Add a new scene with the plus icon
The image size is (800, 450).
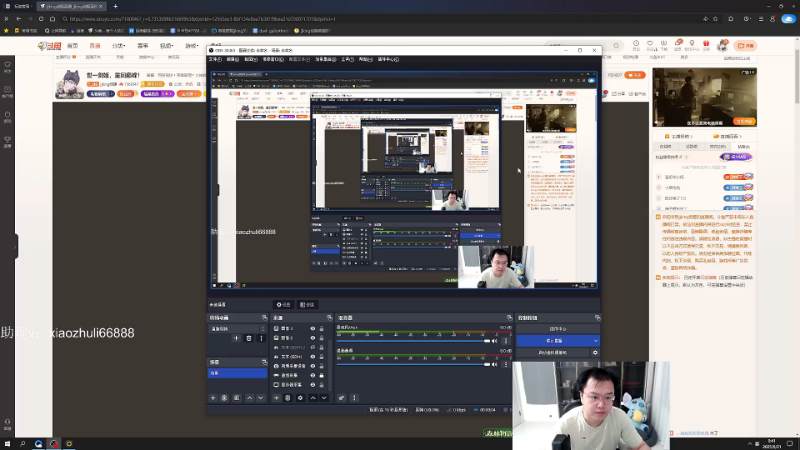(213, 398)
